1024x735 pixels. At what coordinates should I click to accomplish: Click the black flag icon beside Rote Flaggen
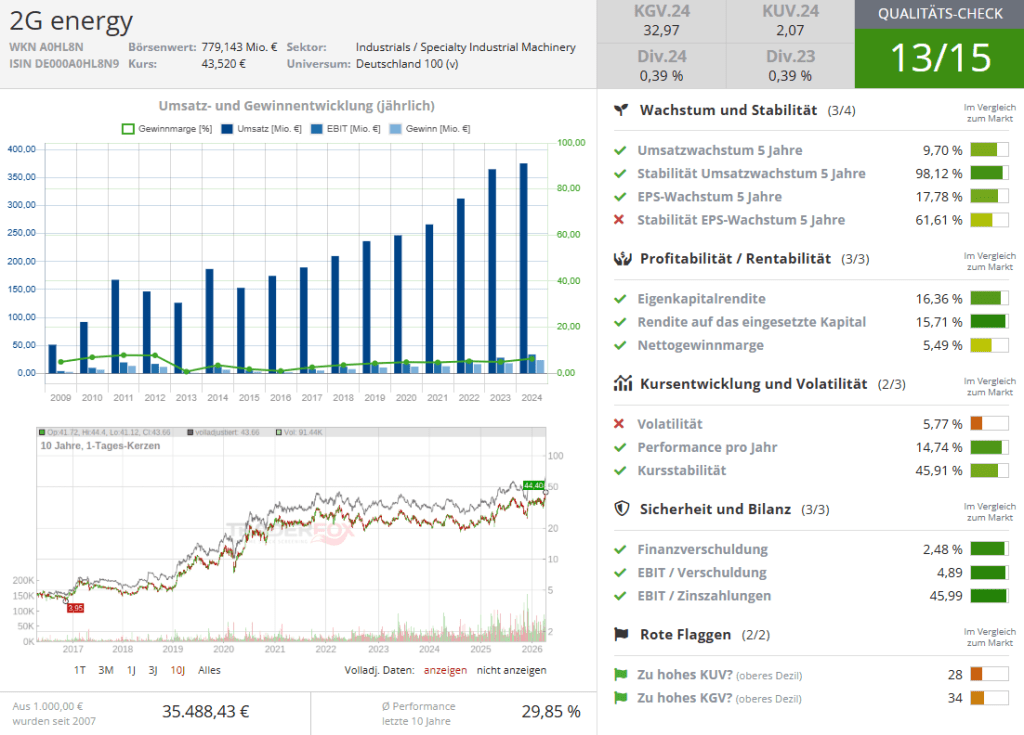point(621,634)
